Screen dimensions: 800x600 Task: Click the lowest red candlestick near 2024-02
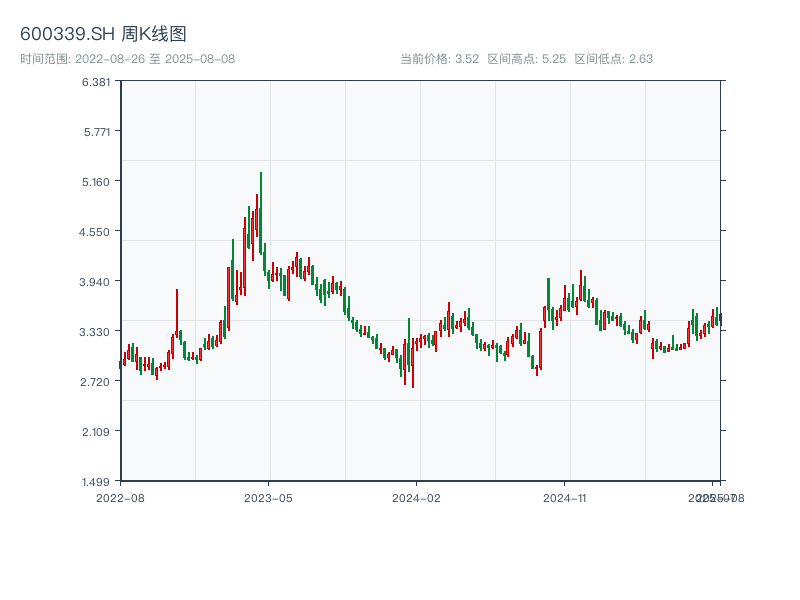tap(413, 363)
